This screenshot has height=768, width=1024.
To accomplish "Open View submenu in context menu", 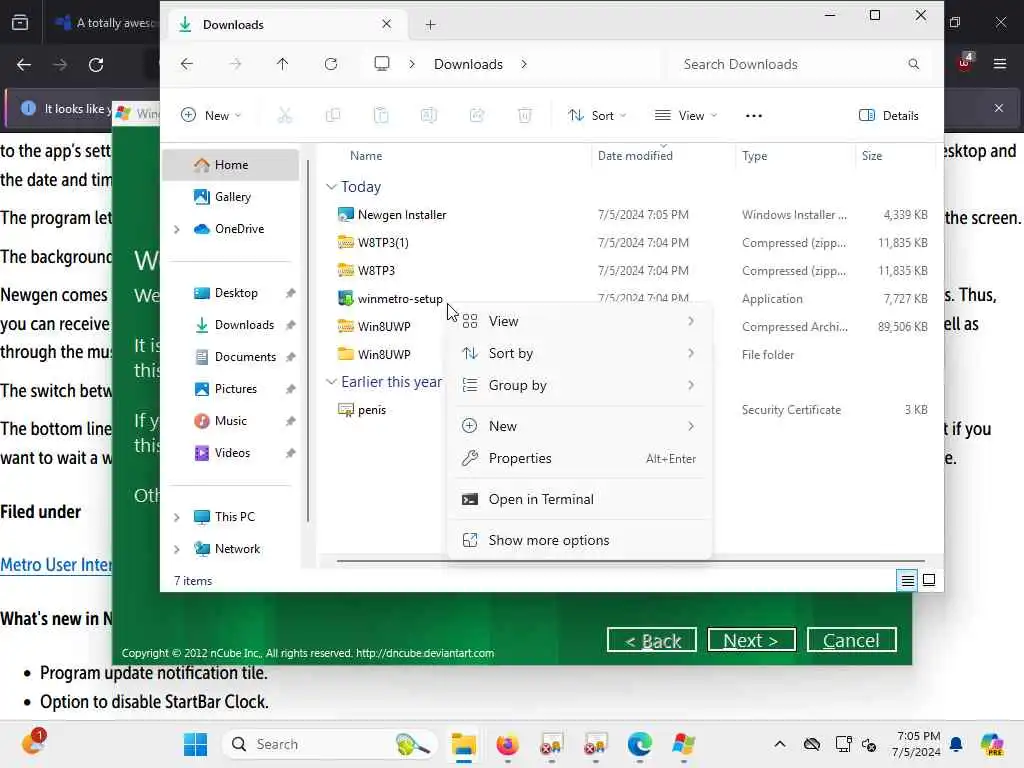I will pyautogui.click(x=579, y=321).
